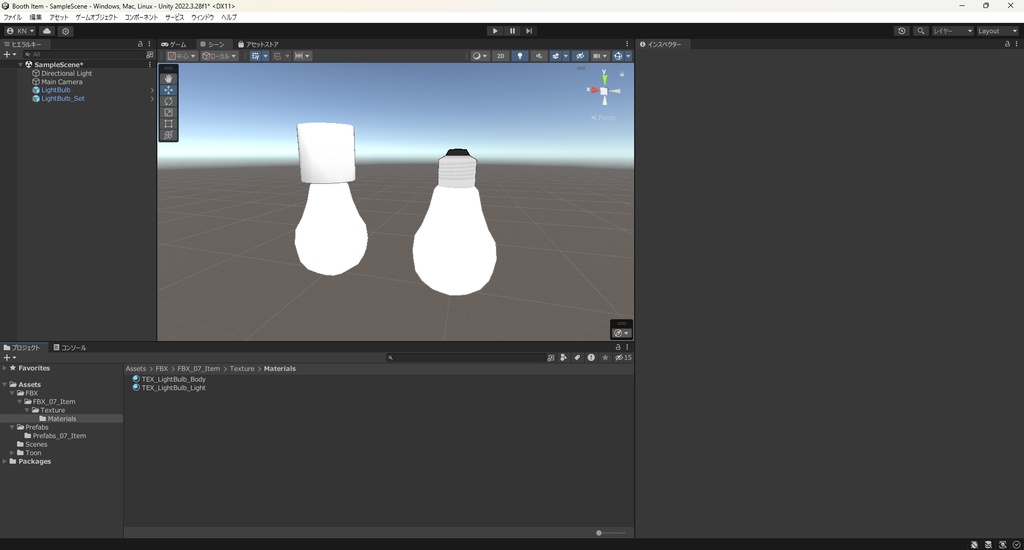1024x550 pixels.
Task: Open Layout dropdown
Action: (997, 31)
